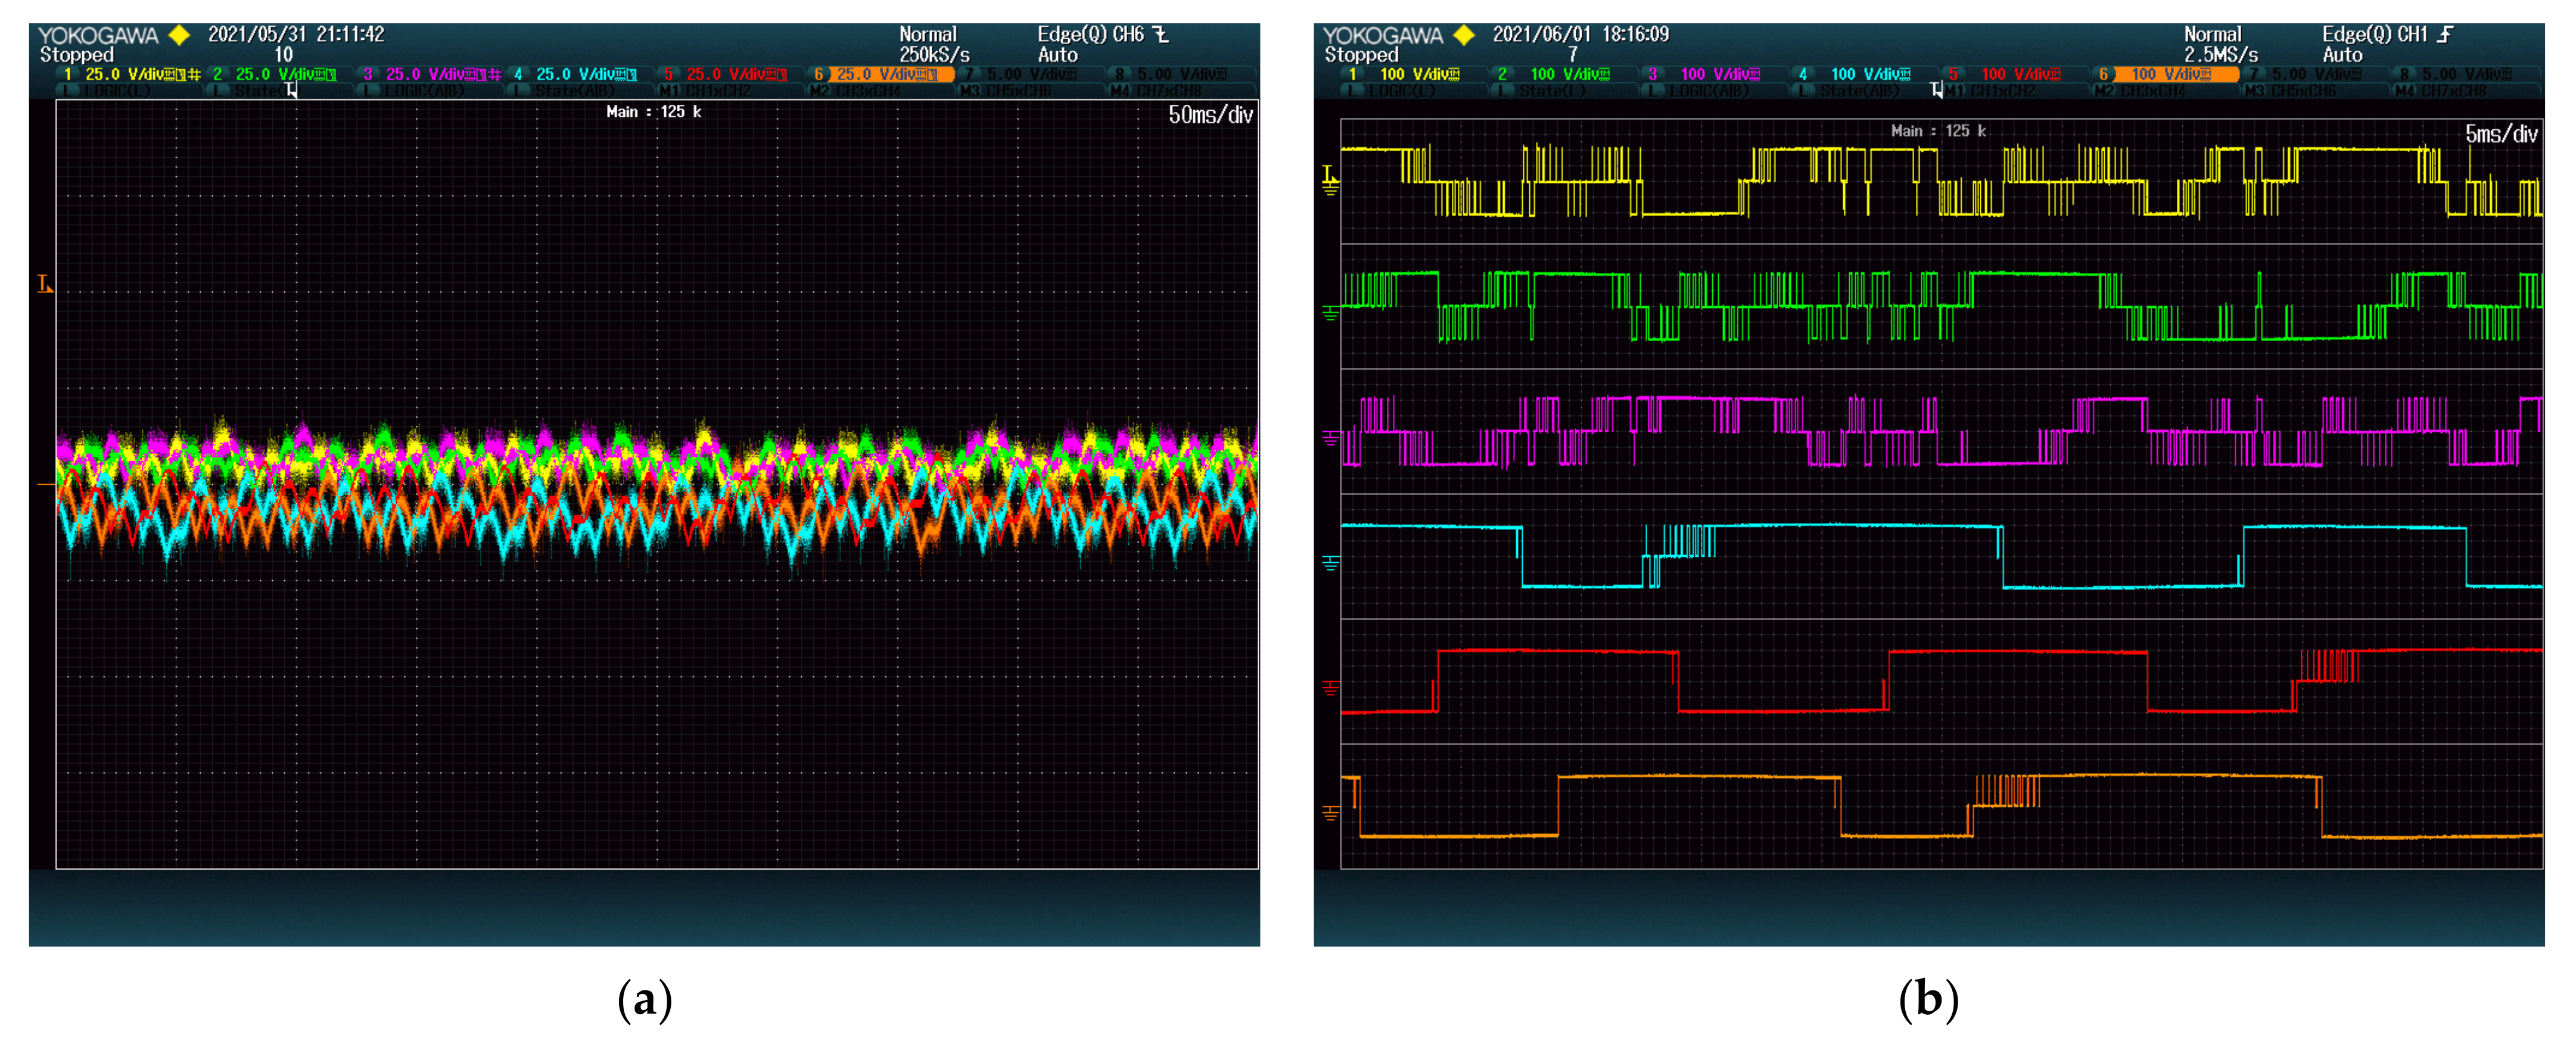Click the cyan CH4 ground marker in panel (b)
Screen dimensions: 2576x1041
1330,564
